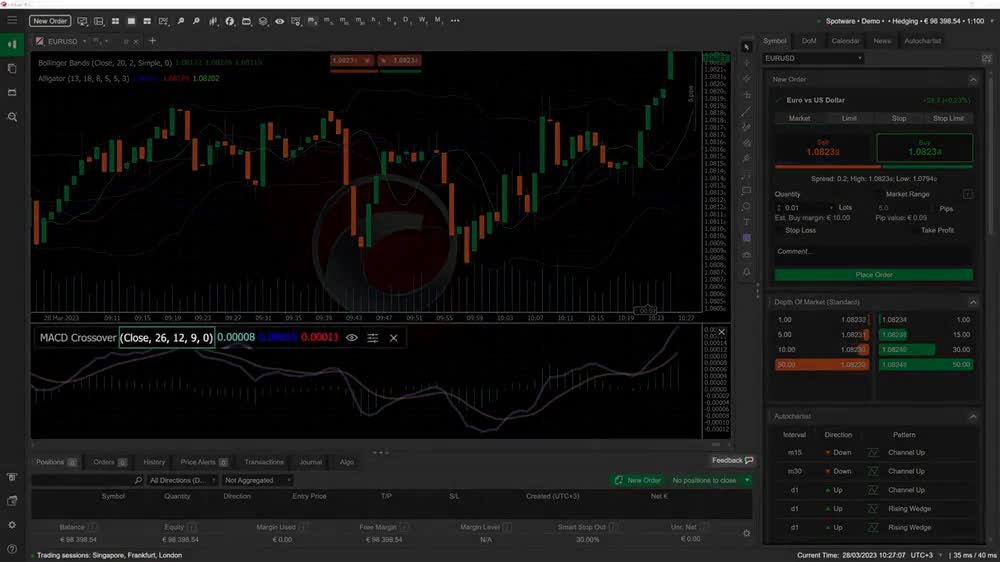
Task: Select the rectangle drawing tool
Action: click(x=747, y=191)
